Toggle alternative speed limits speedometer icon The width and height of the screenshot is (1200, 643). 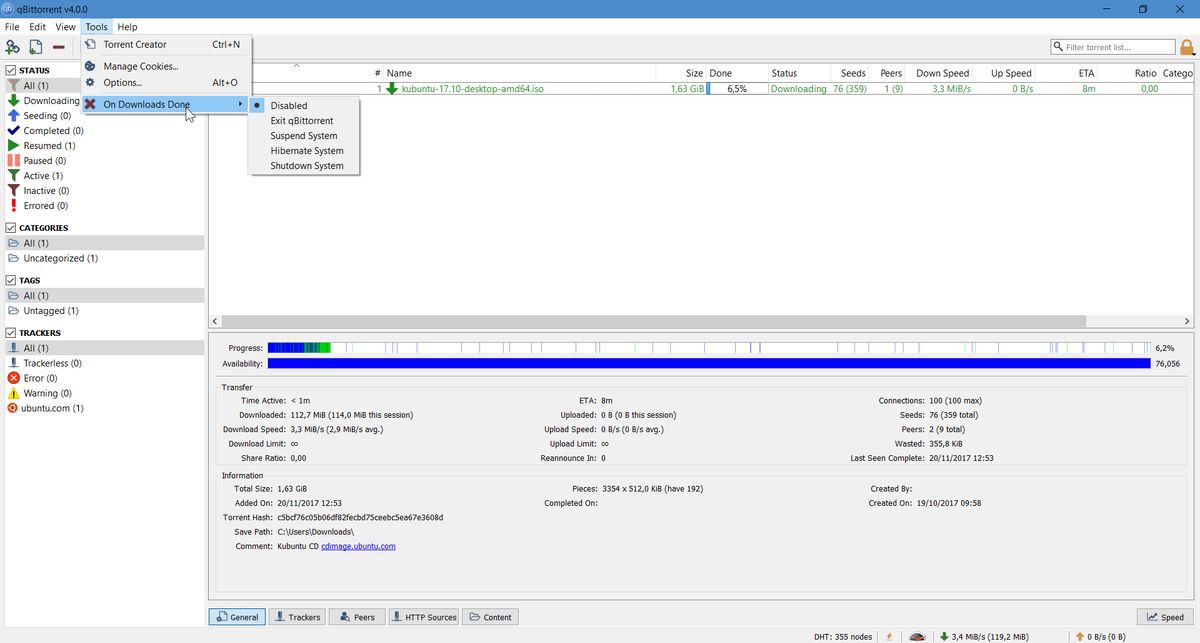(x=916, y=636)
